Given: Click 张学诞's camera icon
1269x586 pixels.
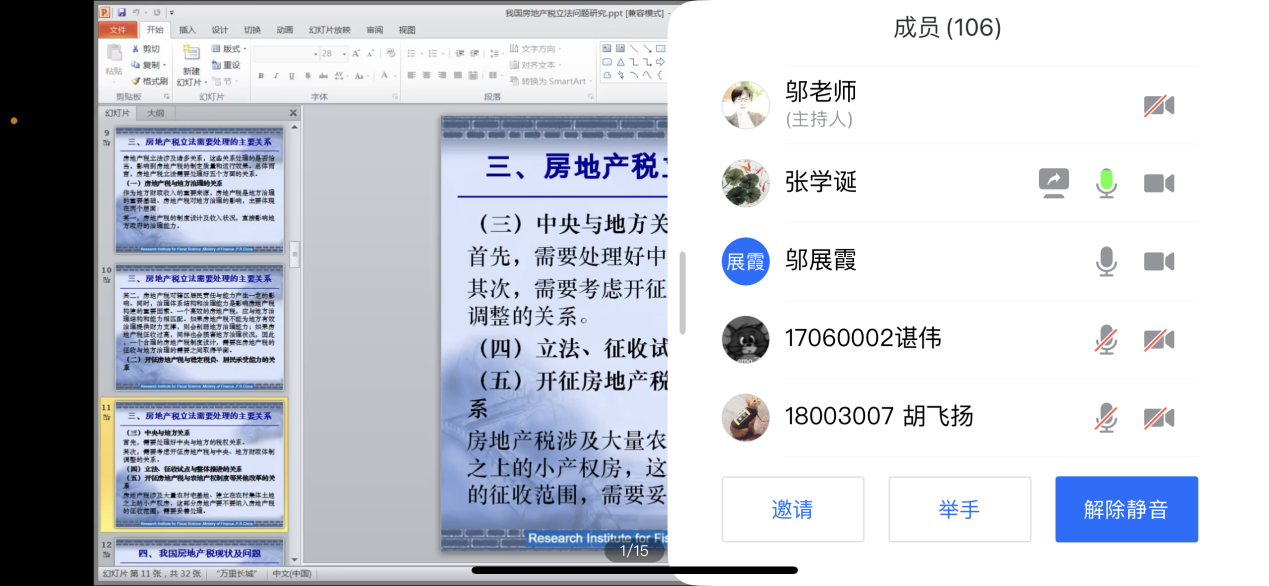Looking at the screenshot, I should coord(1159,183).
